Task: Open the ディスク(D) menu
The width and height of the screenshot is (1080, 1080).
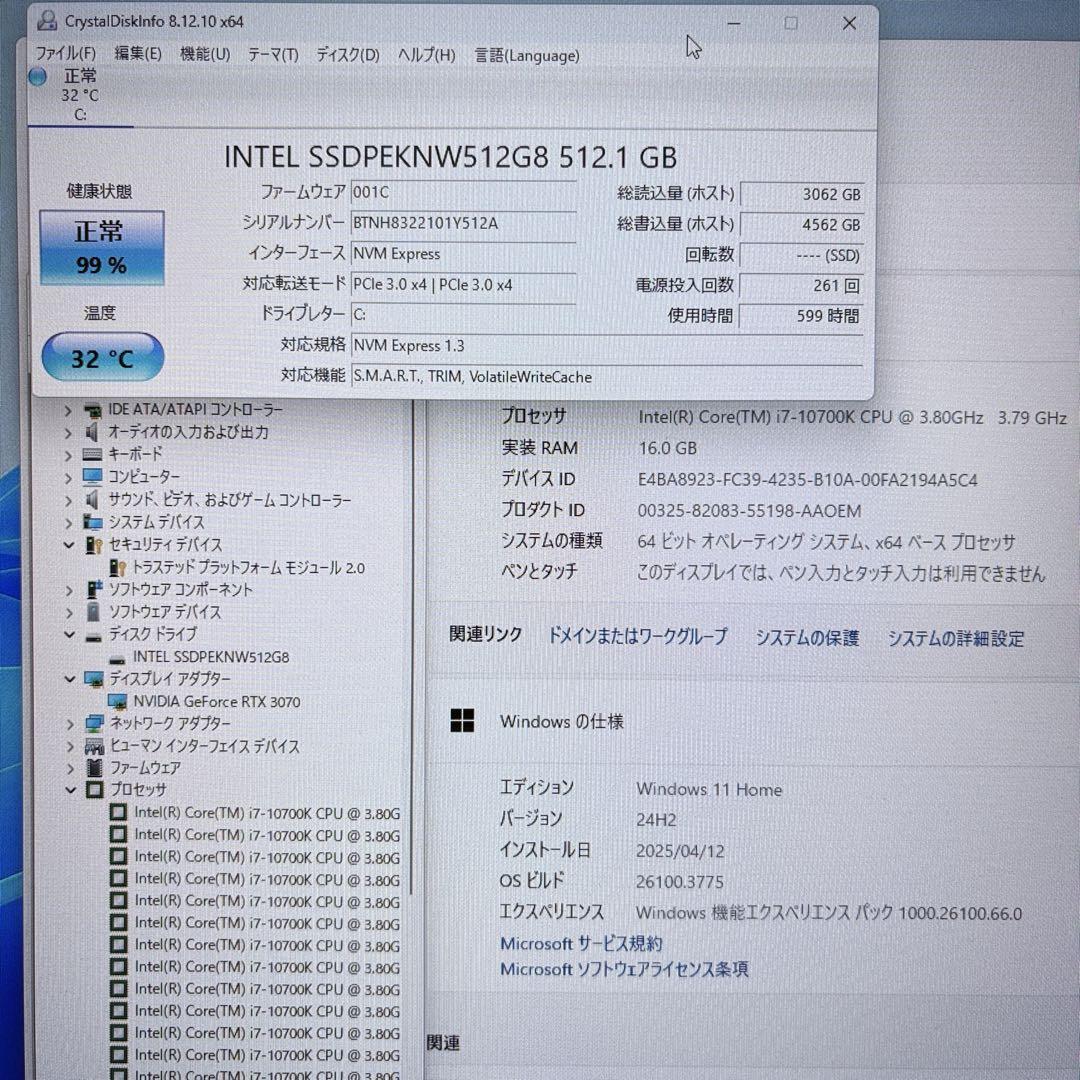Action: [x=348, y=55]
